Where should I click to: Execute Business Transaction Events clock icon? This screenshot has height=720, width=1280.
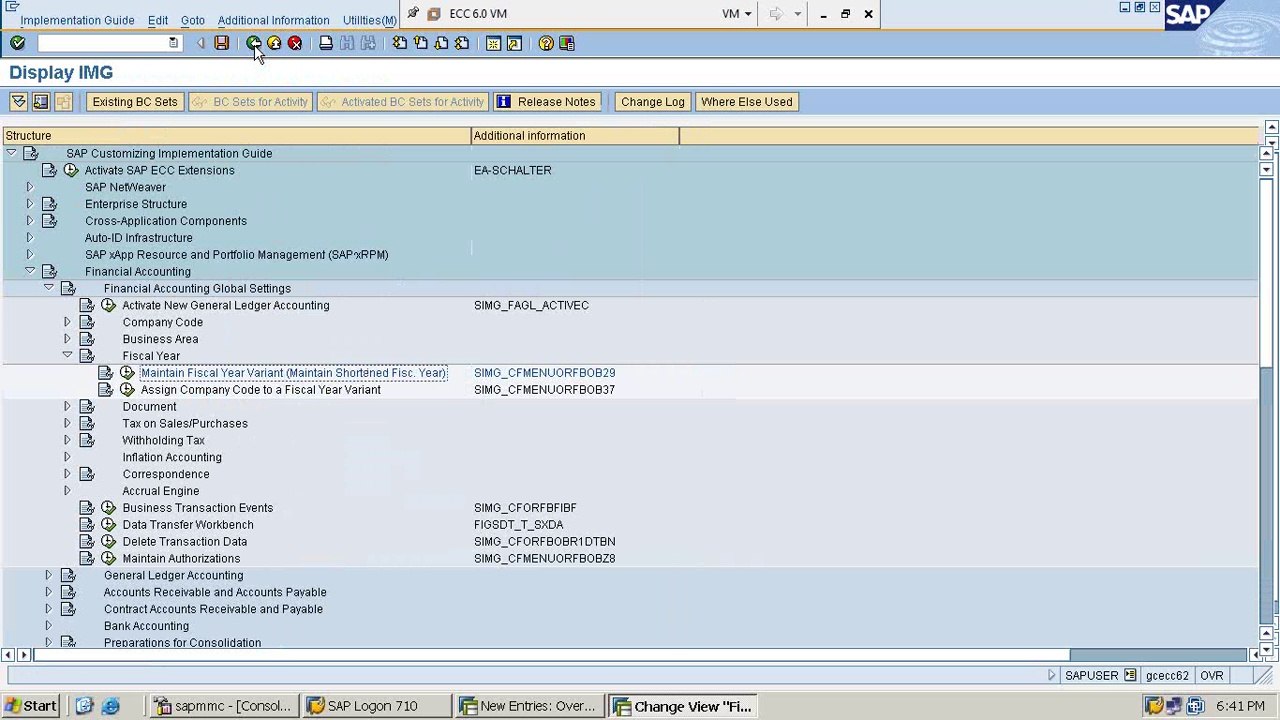pyautogui.click(x=108, y=507)
